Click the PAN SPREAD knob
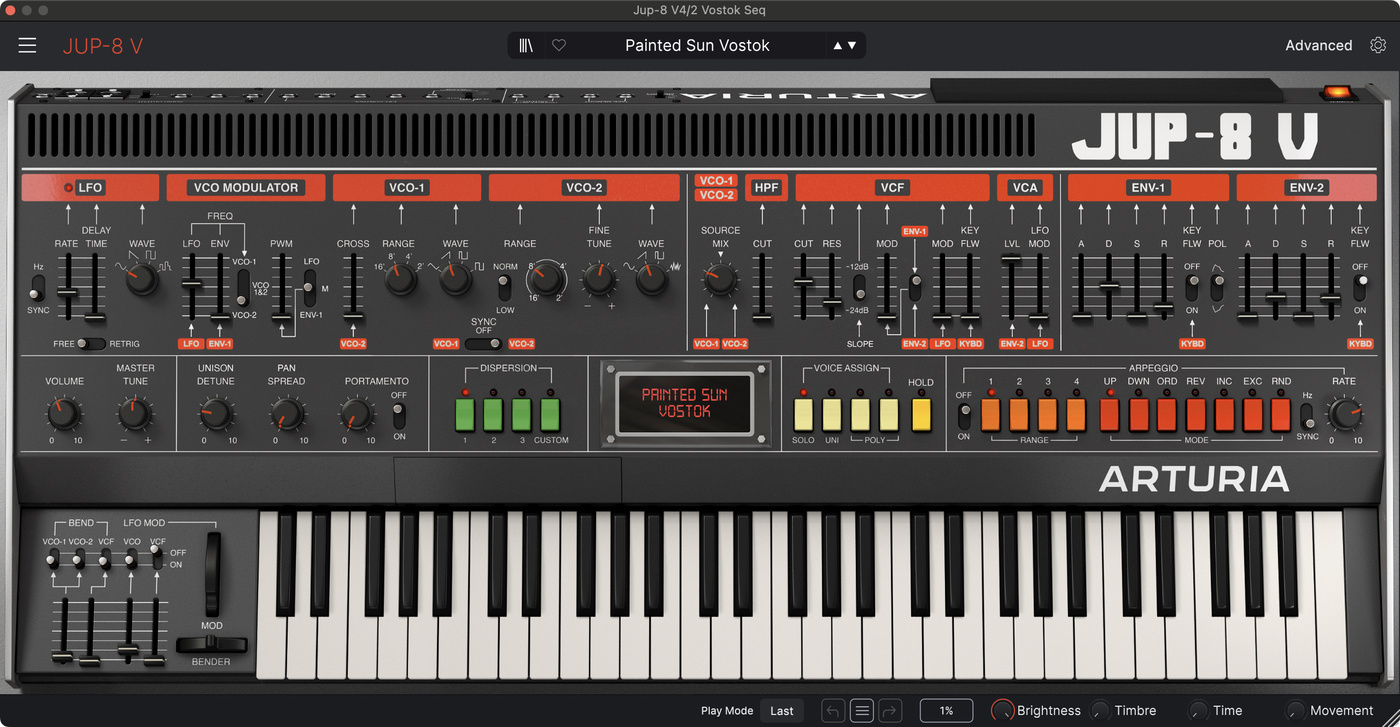1400x727 pixels. point(286,412)
